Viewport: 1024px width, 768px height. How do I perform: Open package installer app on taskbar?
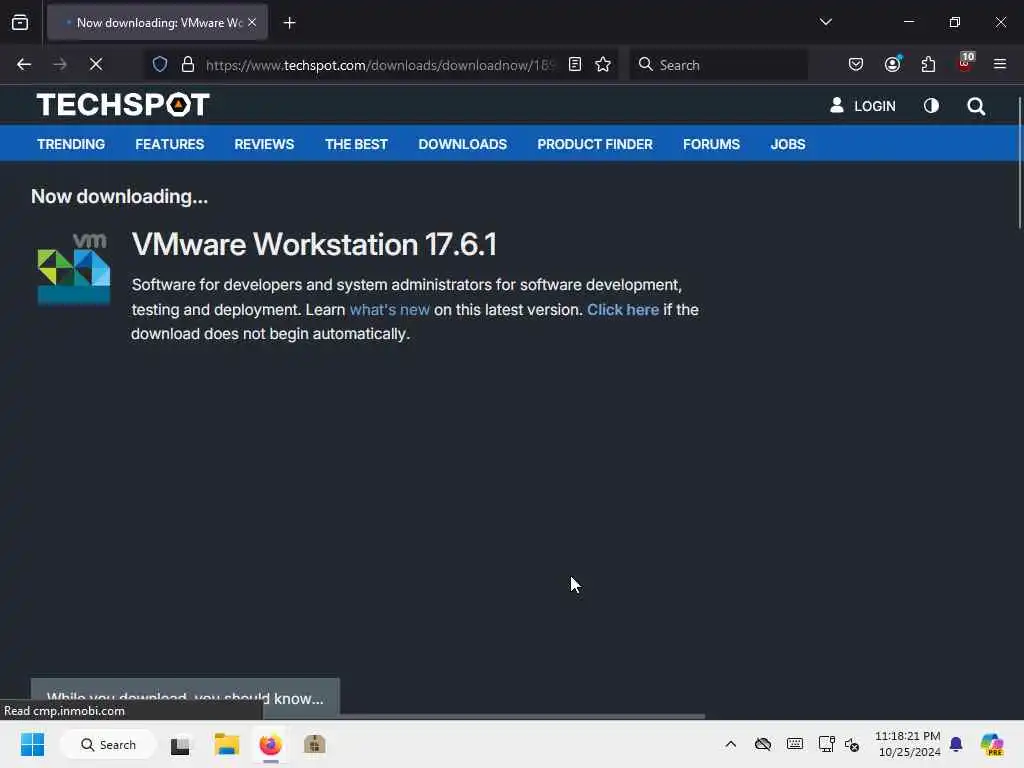coord(314,744)
